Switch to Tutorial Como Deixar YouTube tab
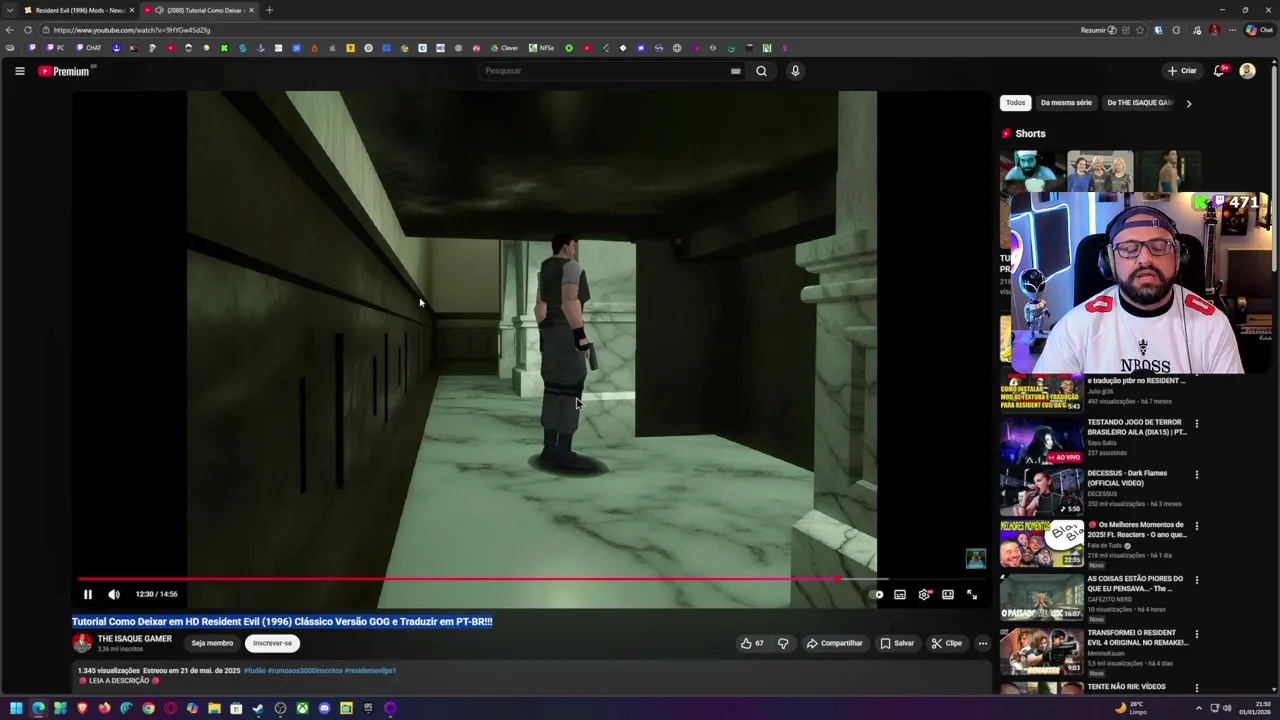 pyautogui.click(x=198, y=10)
